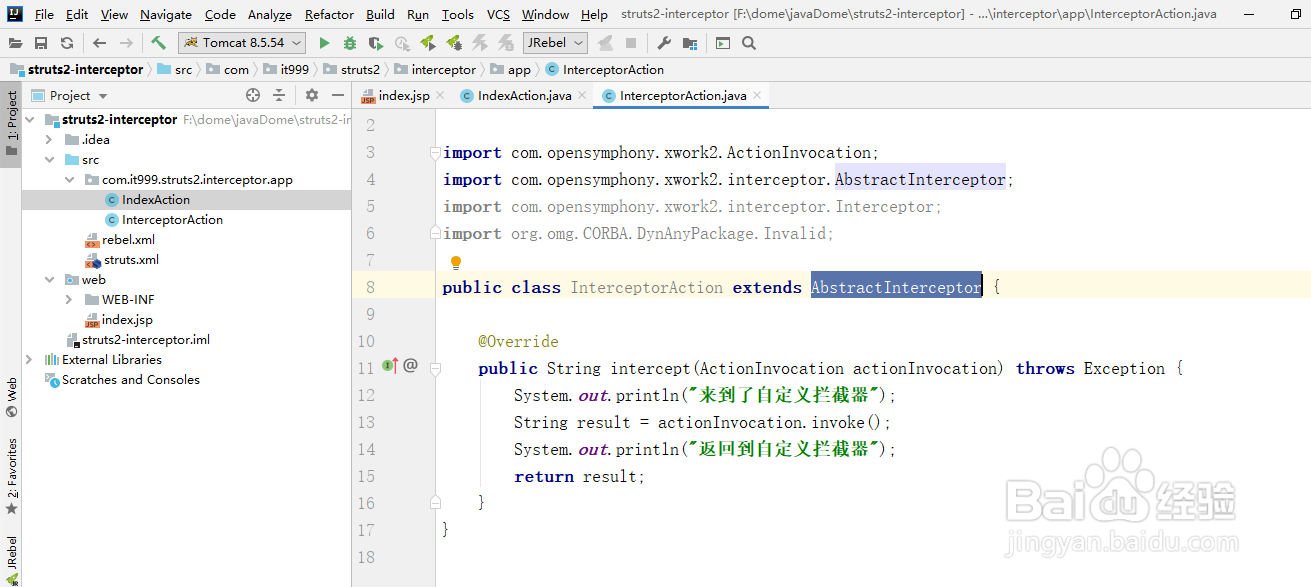1311x587 pixels.
Task: Open Search Everywhere magnifier icon
Action: pyautogui.click(x=749, y=43)
